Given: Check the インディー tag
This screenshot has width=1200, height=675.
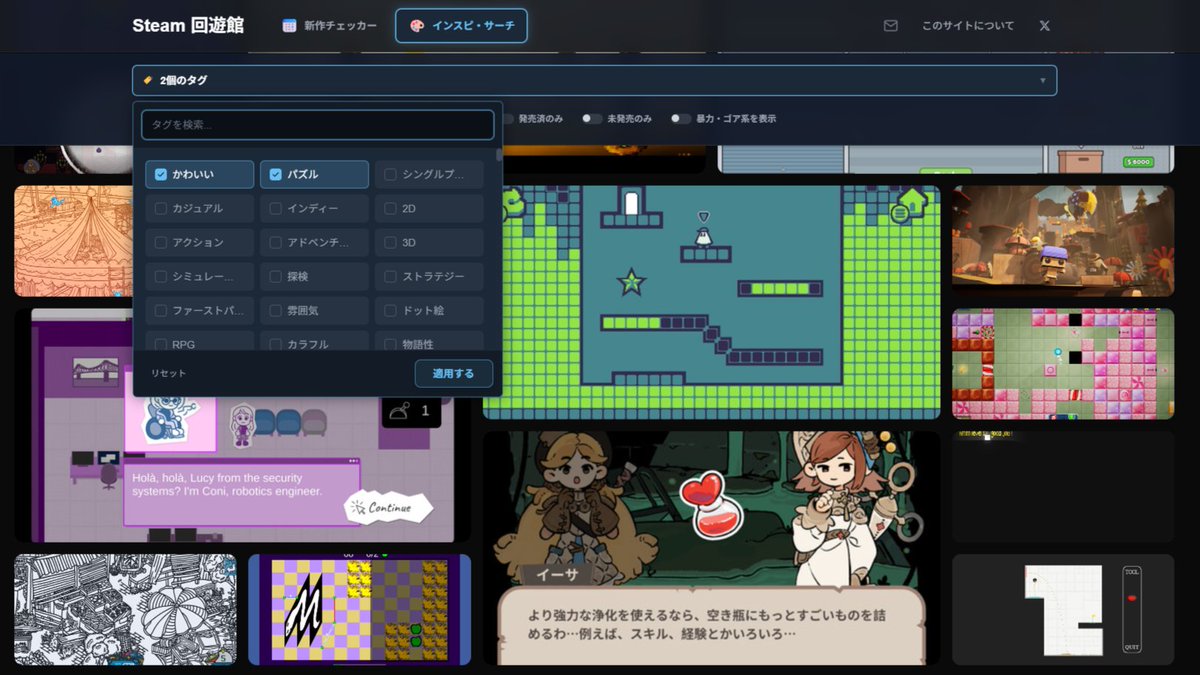Looking at the screenshot, I should (x=314, y=209).
